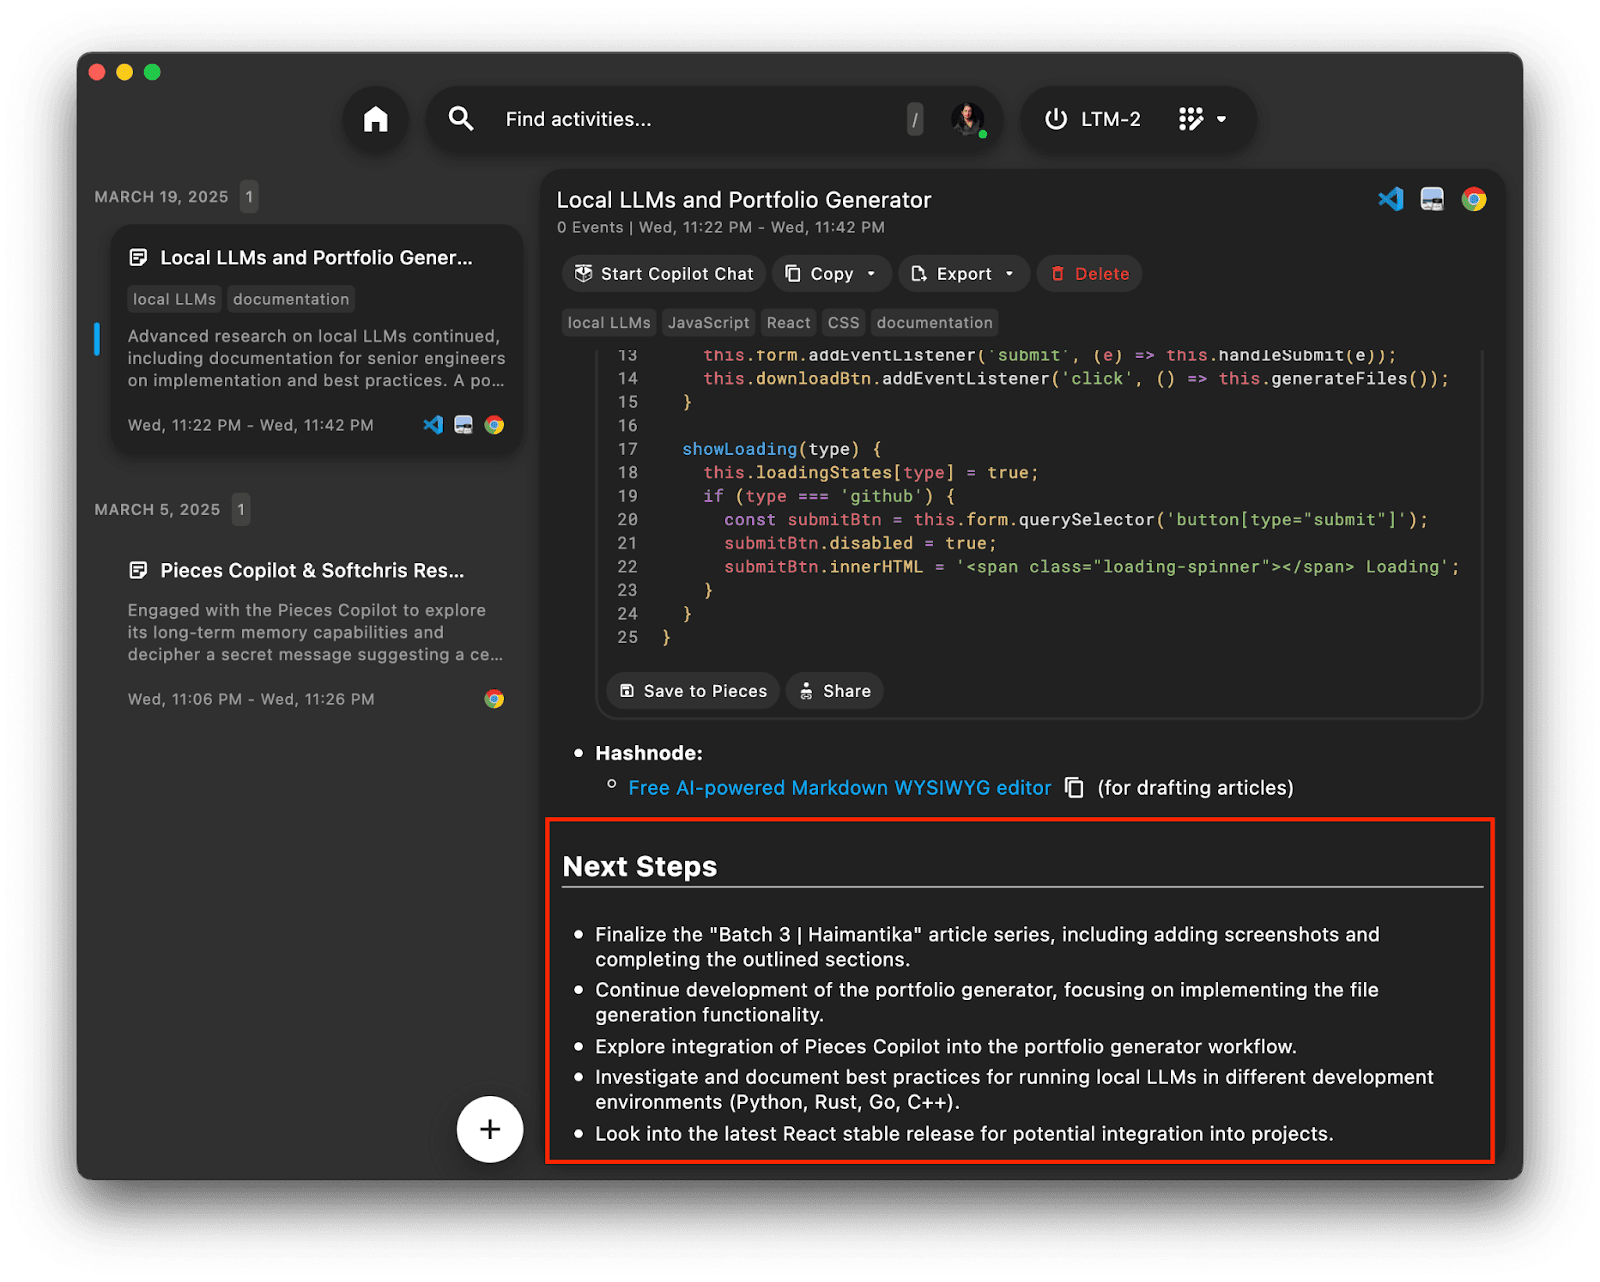Select the CSS tag

click(x=843, y=322)
